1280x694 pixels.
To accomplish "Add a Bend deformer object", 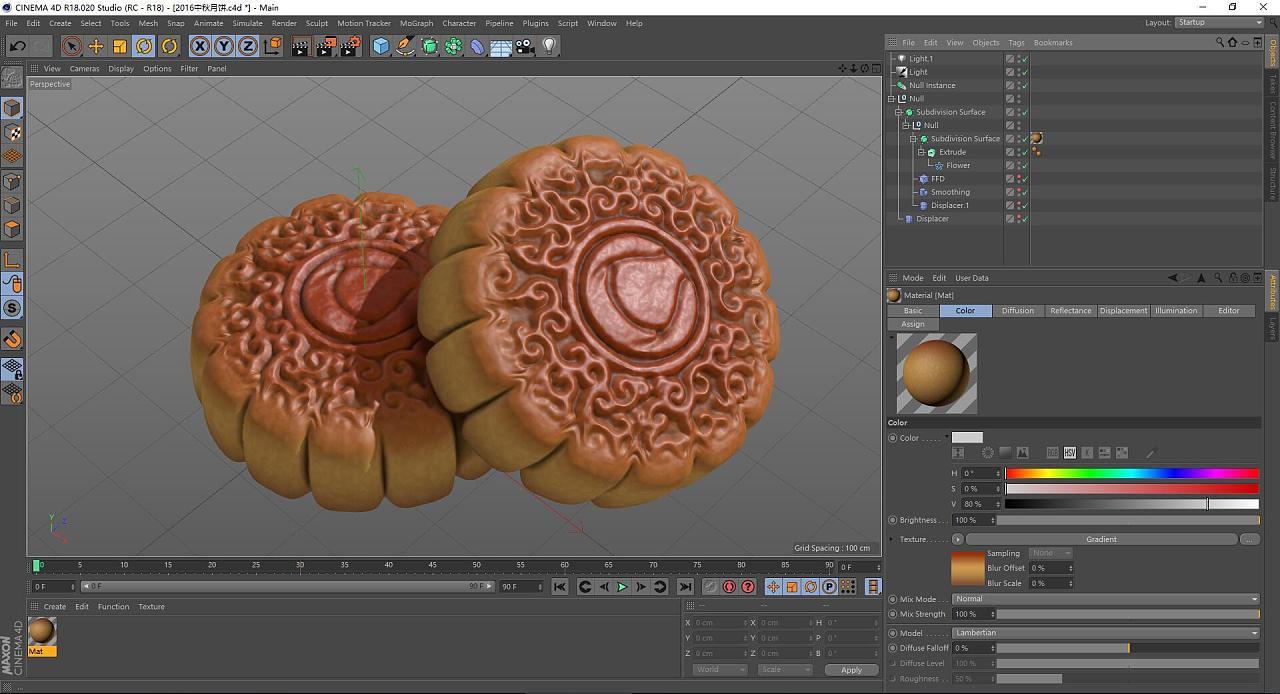I will pyautogui.click(x=478, y=46).
